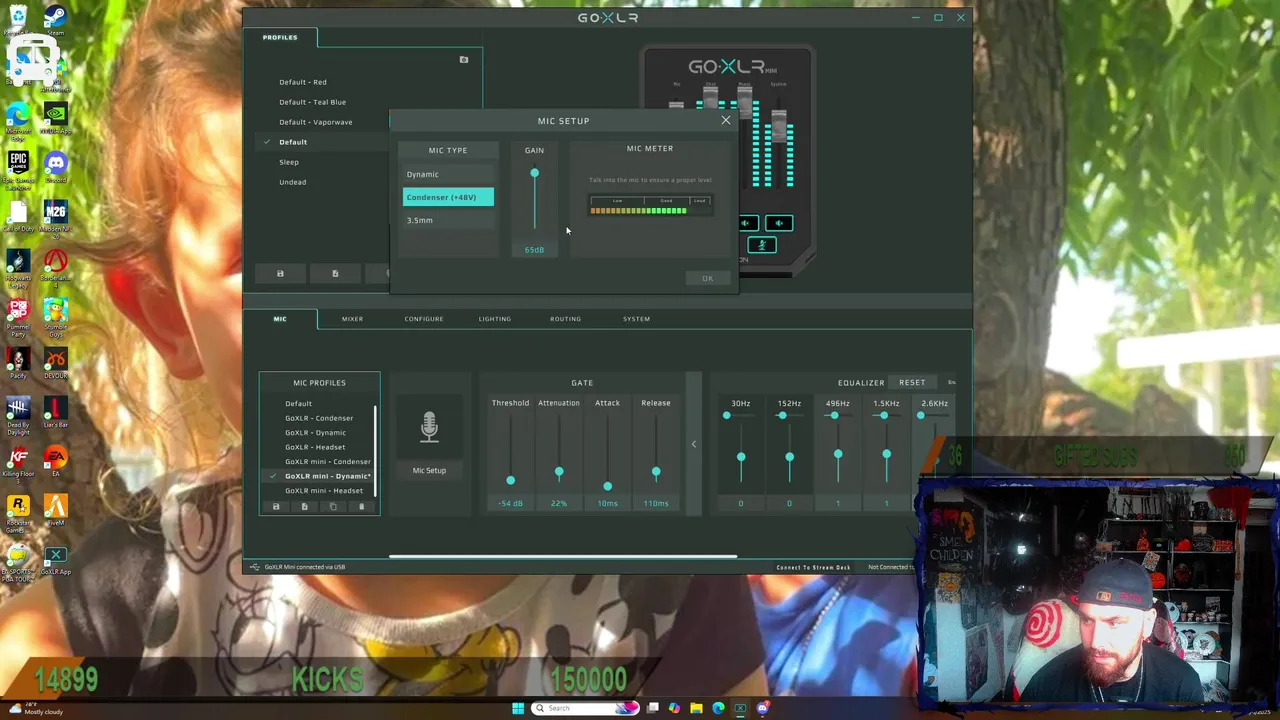
Task: Select GoXLR - Headset mic profile
Action: click(x=315, y=447)
